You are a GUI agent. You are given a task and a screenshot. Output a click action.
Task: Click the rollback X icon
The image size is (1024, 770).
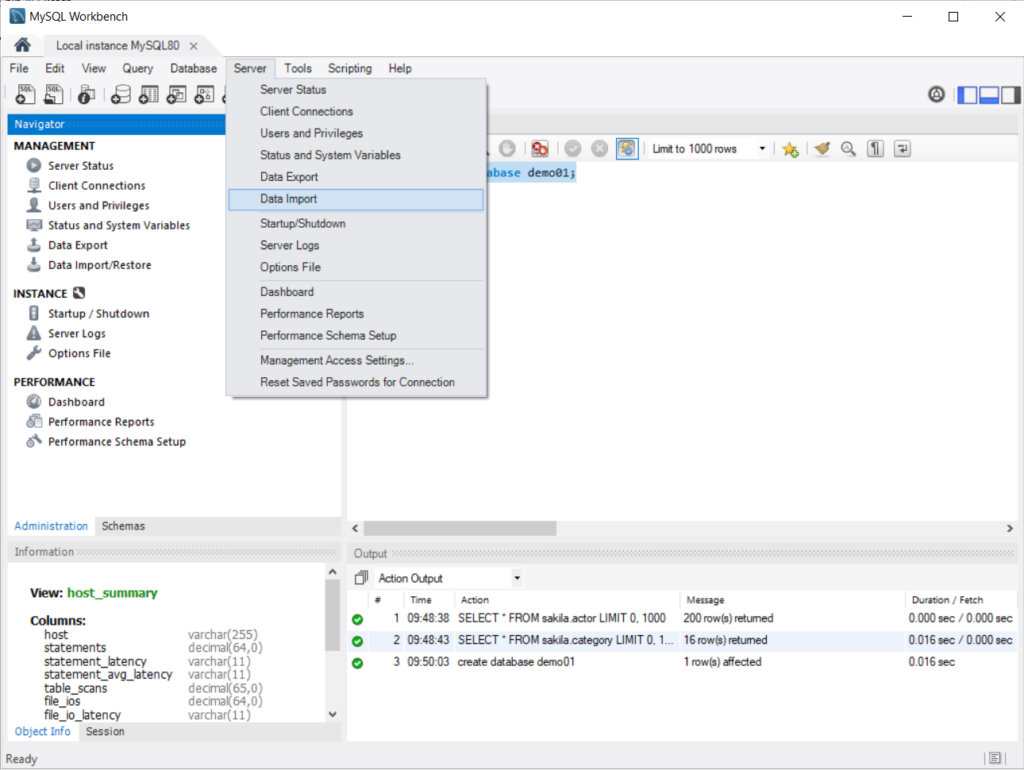pyautogui.click(x=600, y=149)
